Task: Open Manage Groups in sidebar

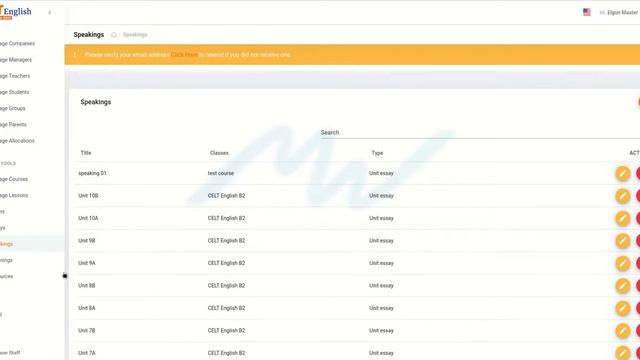Action: click(13, 109)
